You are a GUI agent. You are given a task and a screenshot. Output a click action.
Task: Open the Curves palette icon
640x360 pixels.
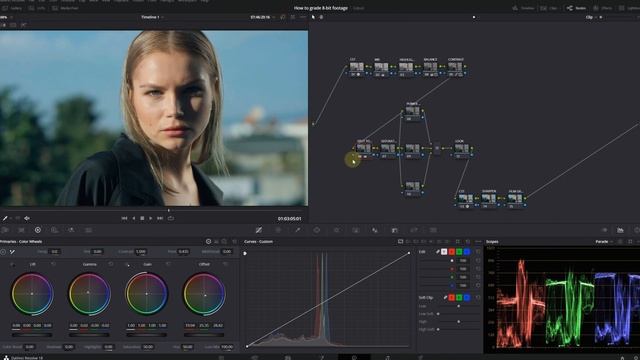259,230
